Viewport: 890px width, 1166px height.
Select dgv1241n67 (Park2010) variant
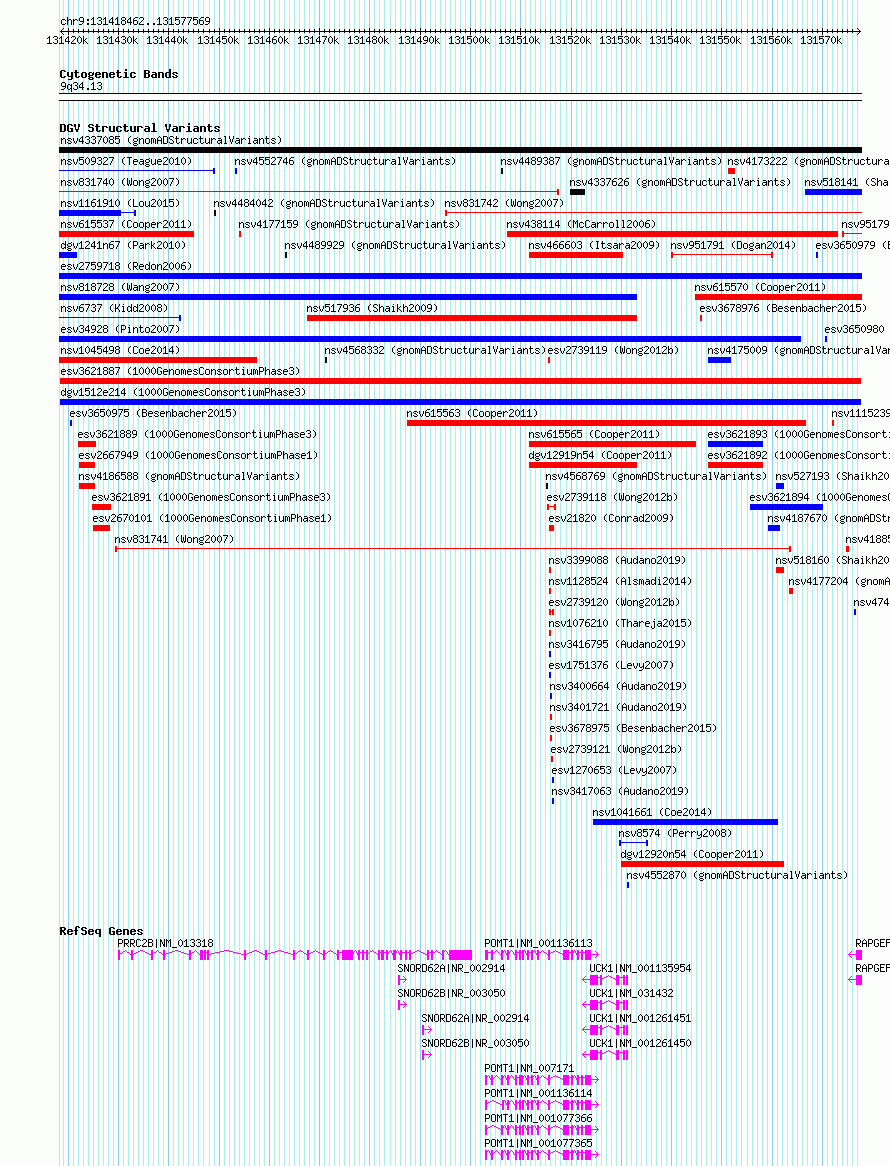point(123,245)
